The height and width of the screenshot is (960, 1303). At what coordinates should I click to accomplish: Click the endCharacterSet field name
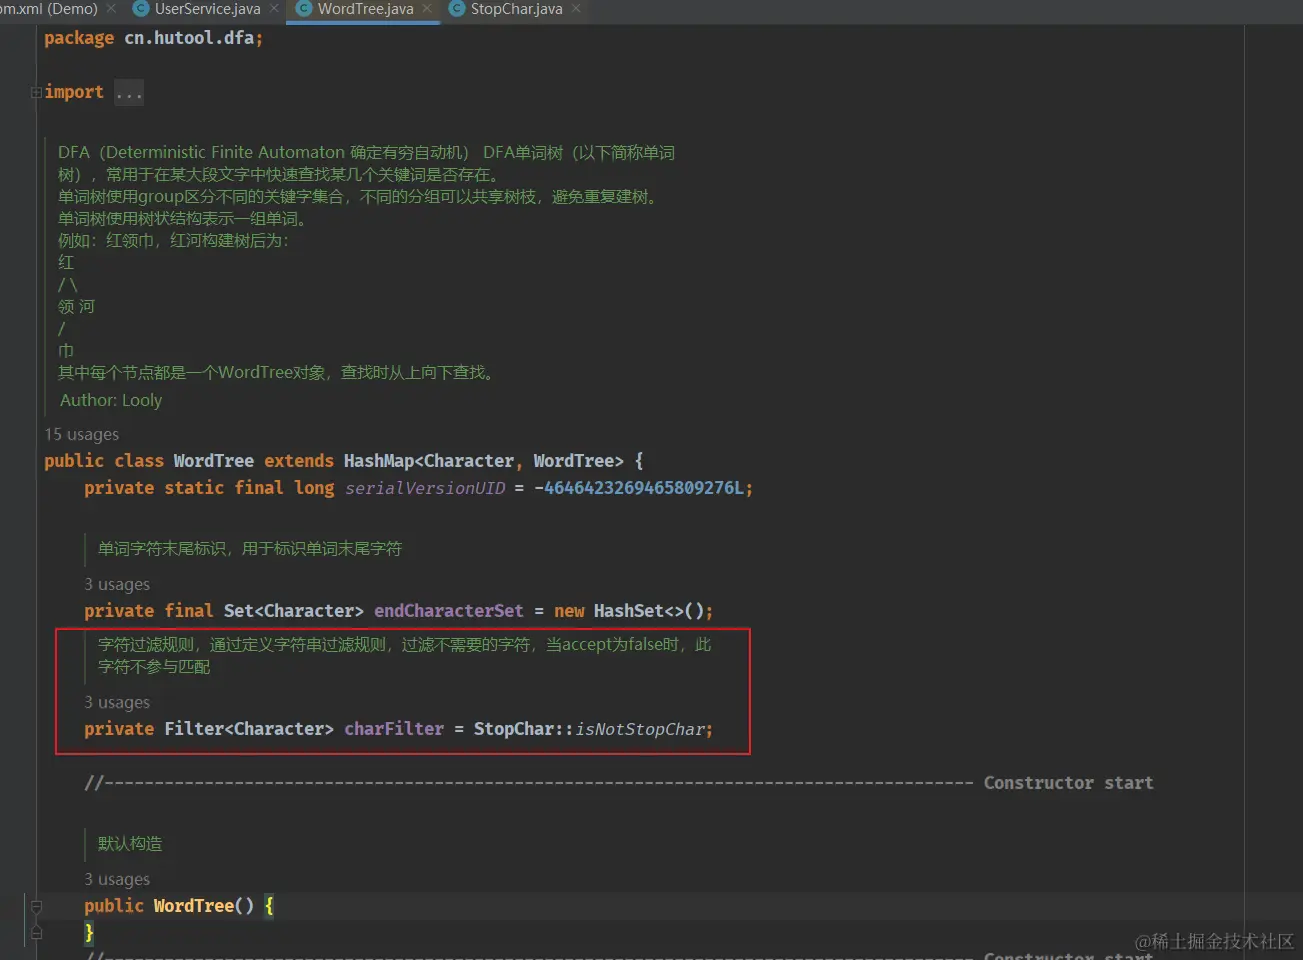[x=449, y=611]
